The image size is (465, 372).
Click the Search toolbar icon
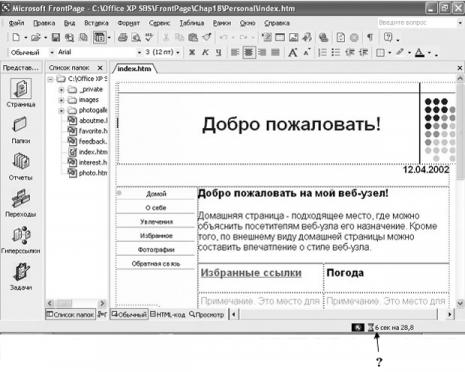pyautogui.click(x=70, y=37)
